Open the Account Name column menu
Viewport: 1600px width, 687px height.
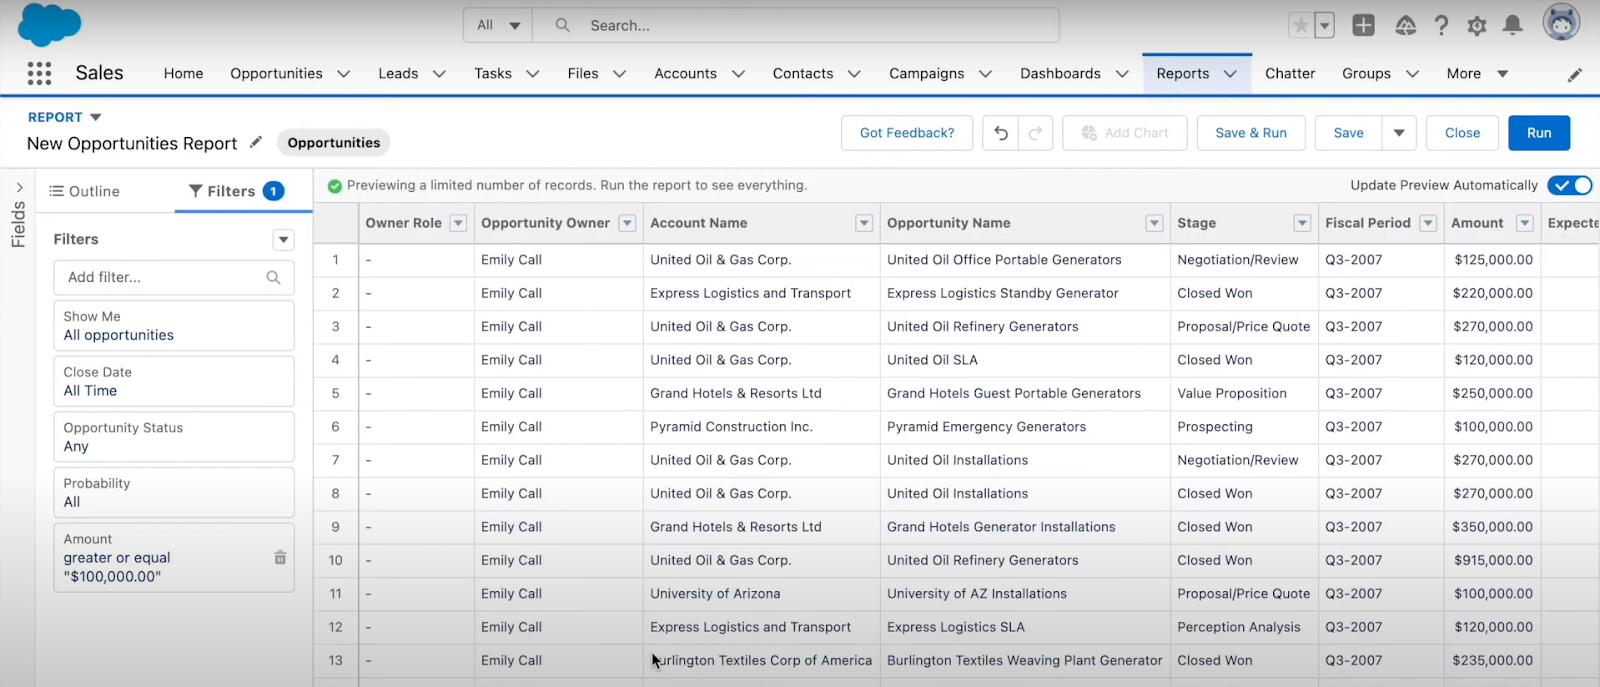point(864,223)
